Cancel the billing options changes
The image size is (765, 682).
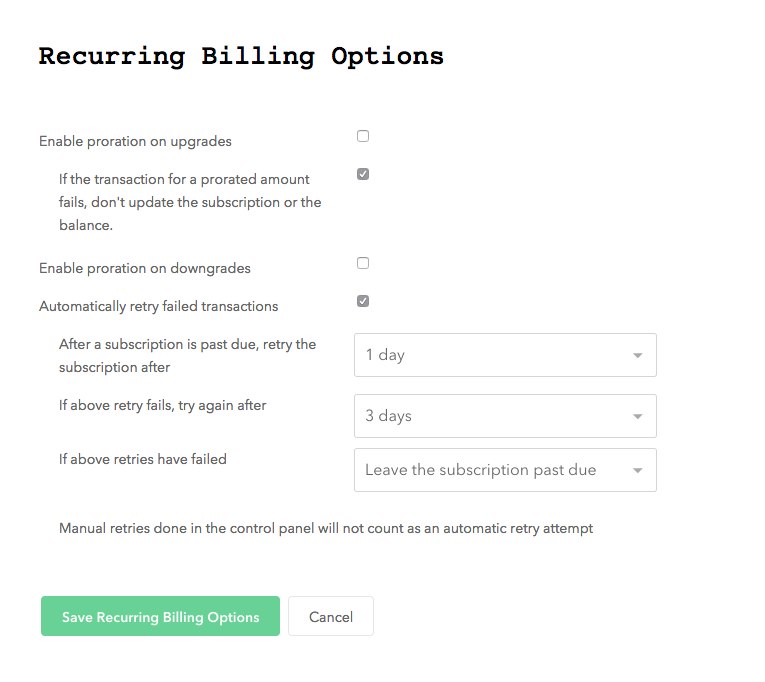pyautogui.click(x=331, y=616)
